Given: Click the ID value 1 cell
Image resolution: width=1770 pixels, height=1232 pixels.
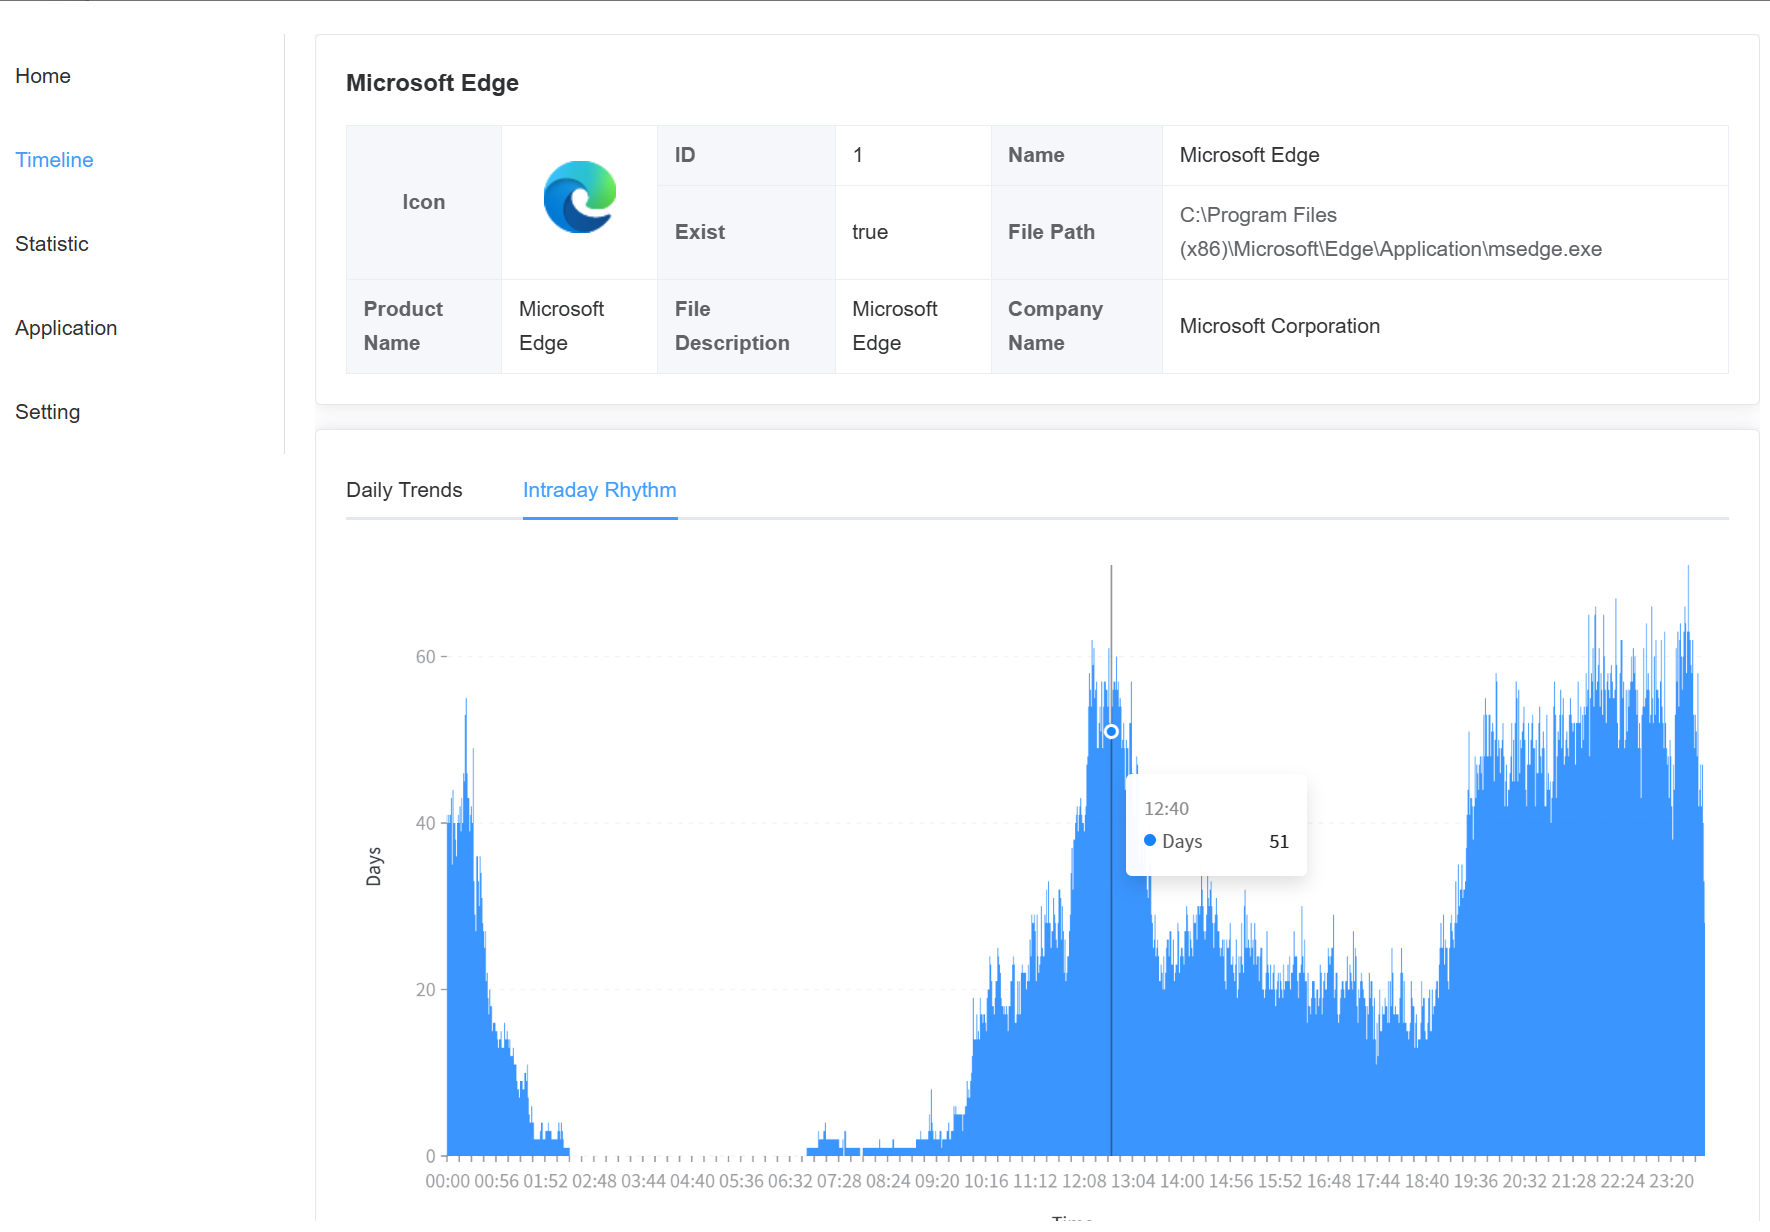Looking at the screenshot, I should [913, 155].
